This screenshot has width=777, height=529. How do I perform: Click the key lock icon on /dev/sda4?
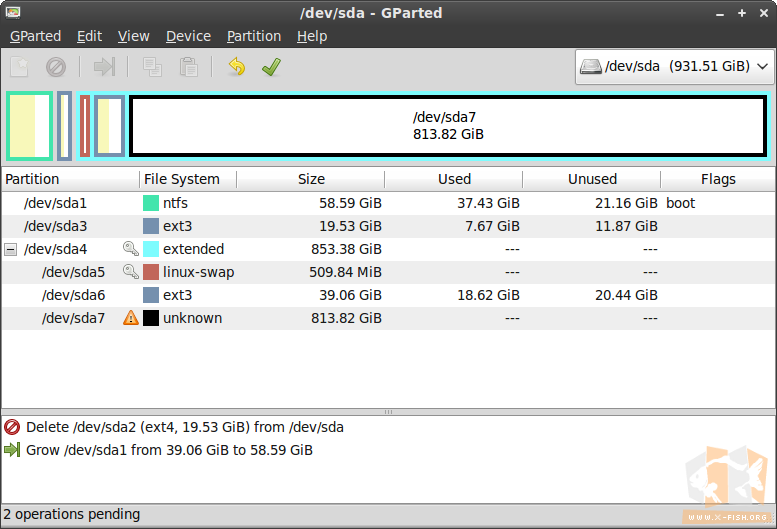[131, 249]
